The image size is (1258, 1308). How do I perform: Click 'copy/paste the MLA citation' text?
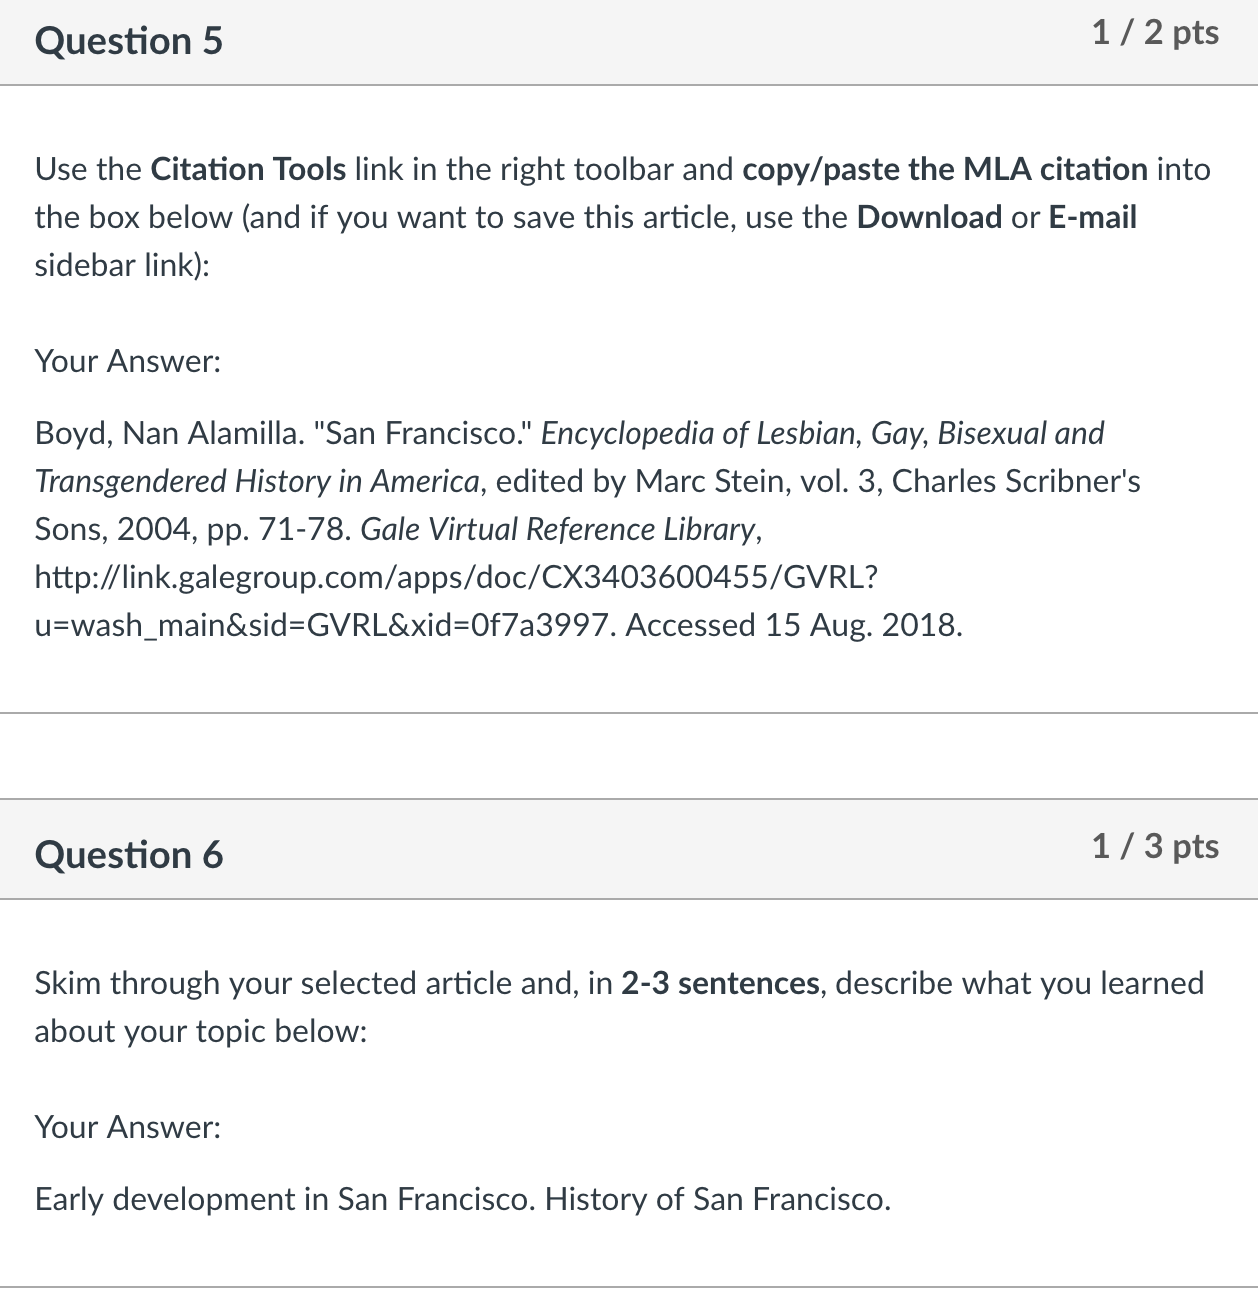pos(945,169)
